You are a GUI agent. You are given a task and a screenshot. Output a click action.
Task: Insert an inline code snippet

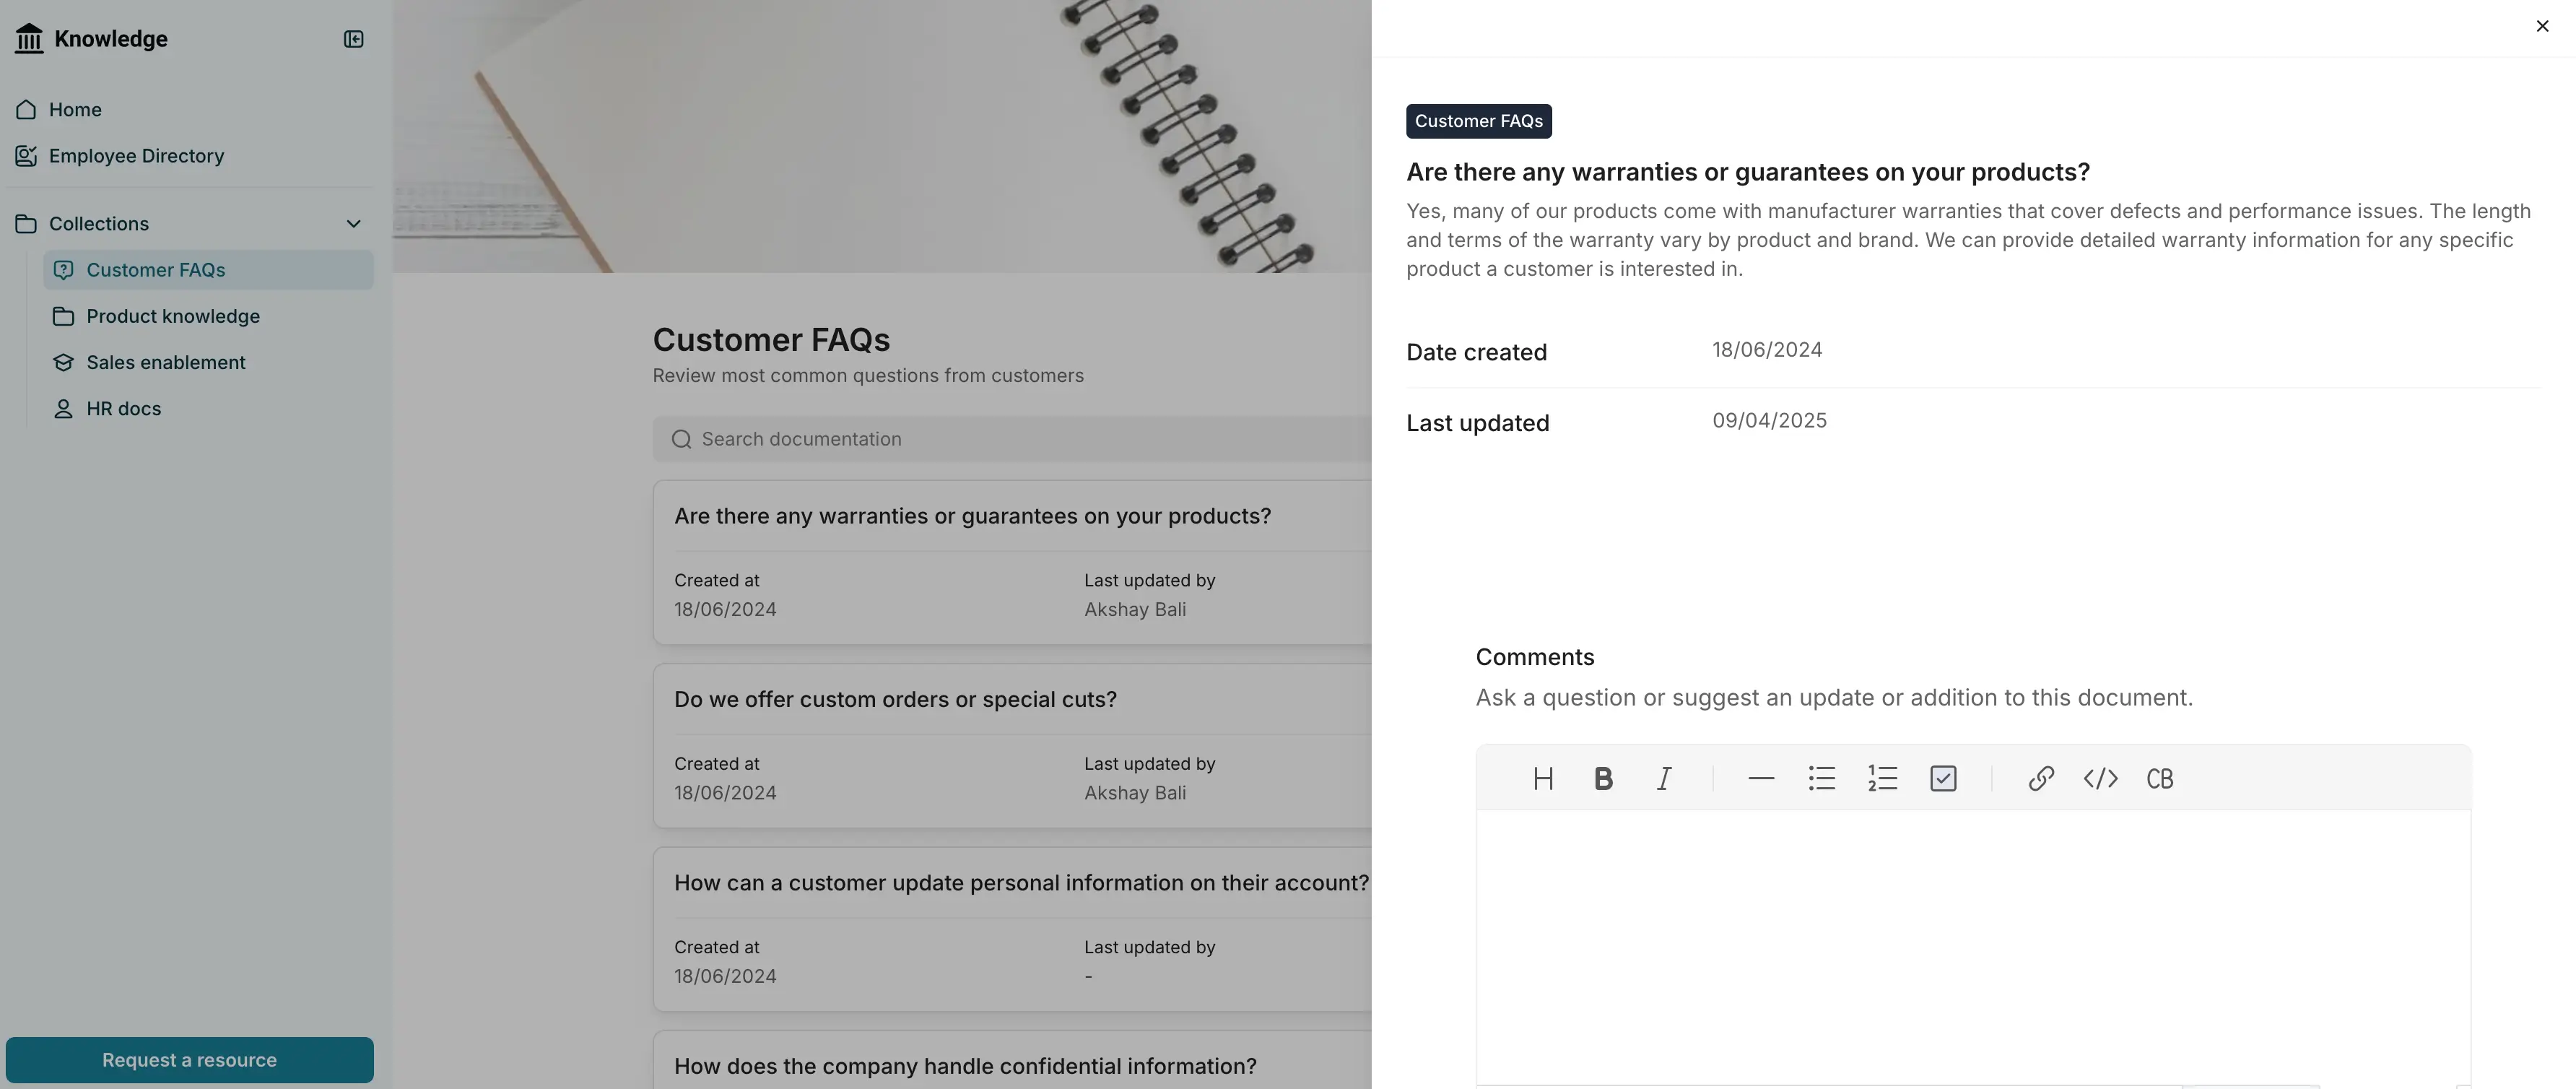click(x=2100, y=778)
